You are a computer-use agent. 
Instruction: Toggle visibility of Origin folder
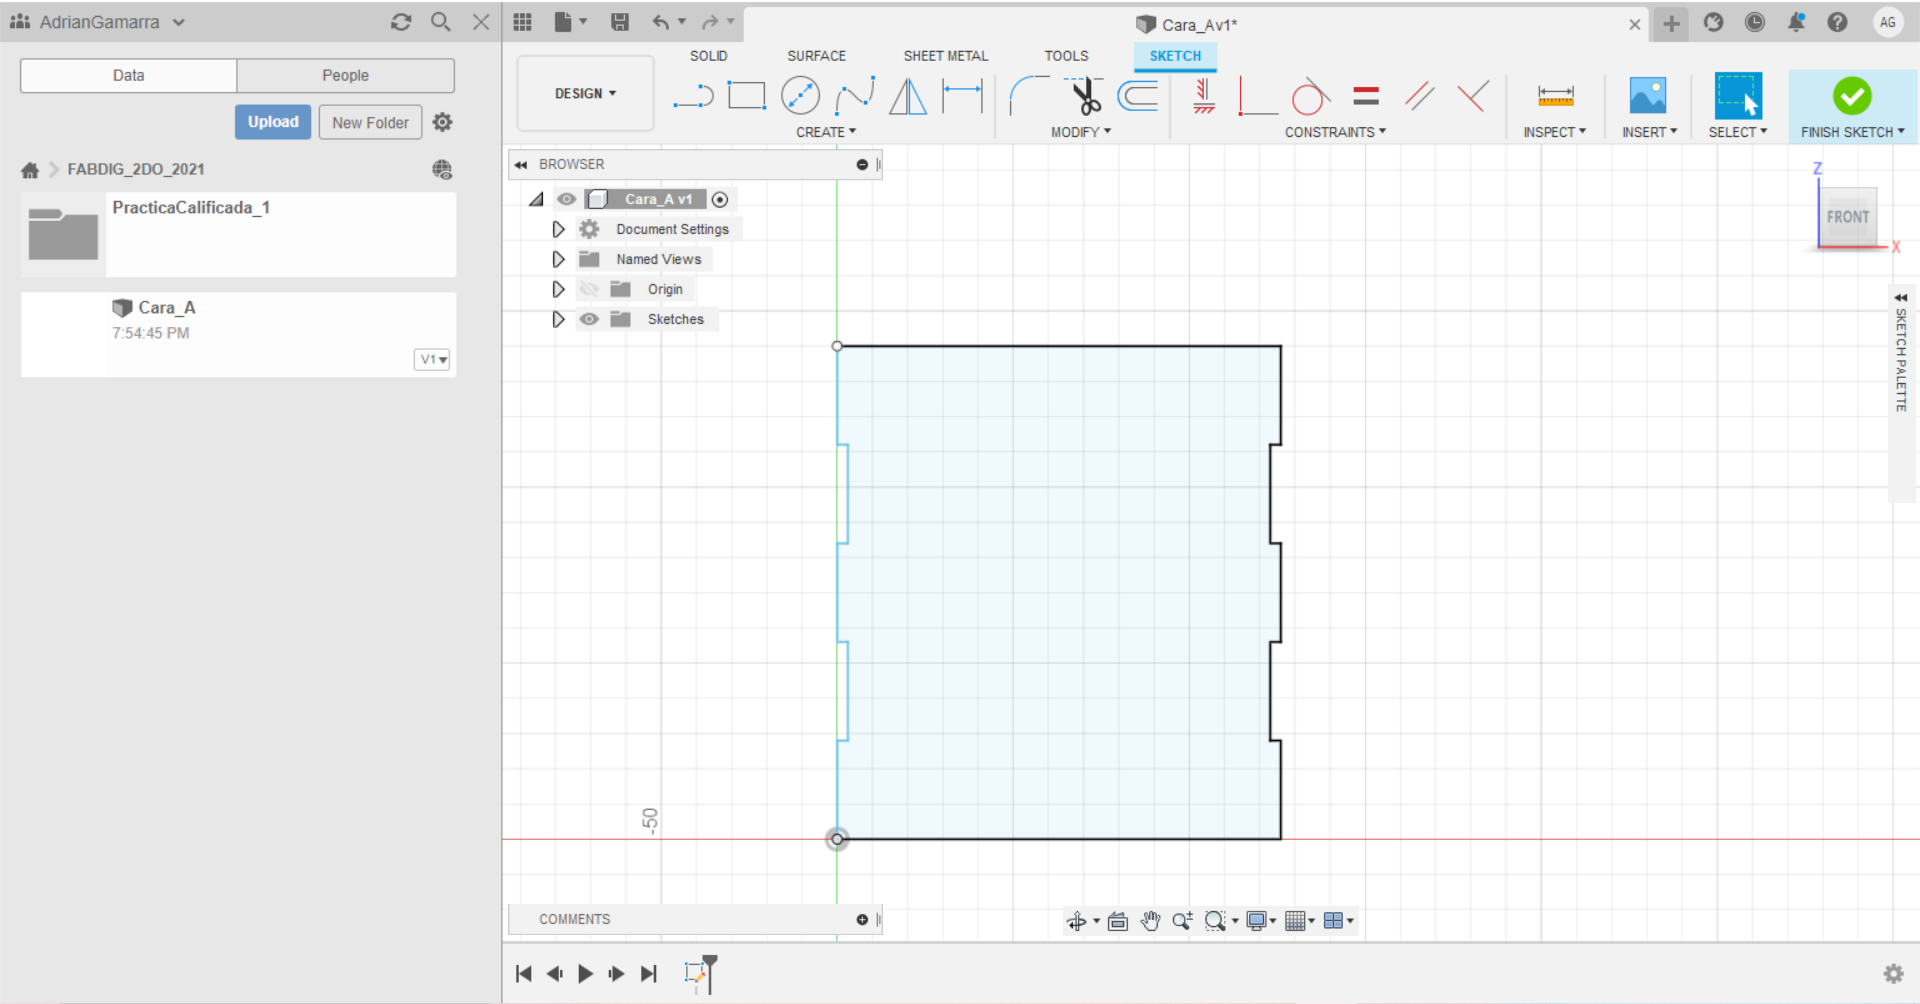click(589, 289)
